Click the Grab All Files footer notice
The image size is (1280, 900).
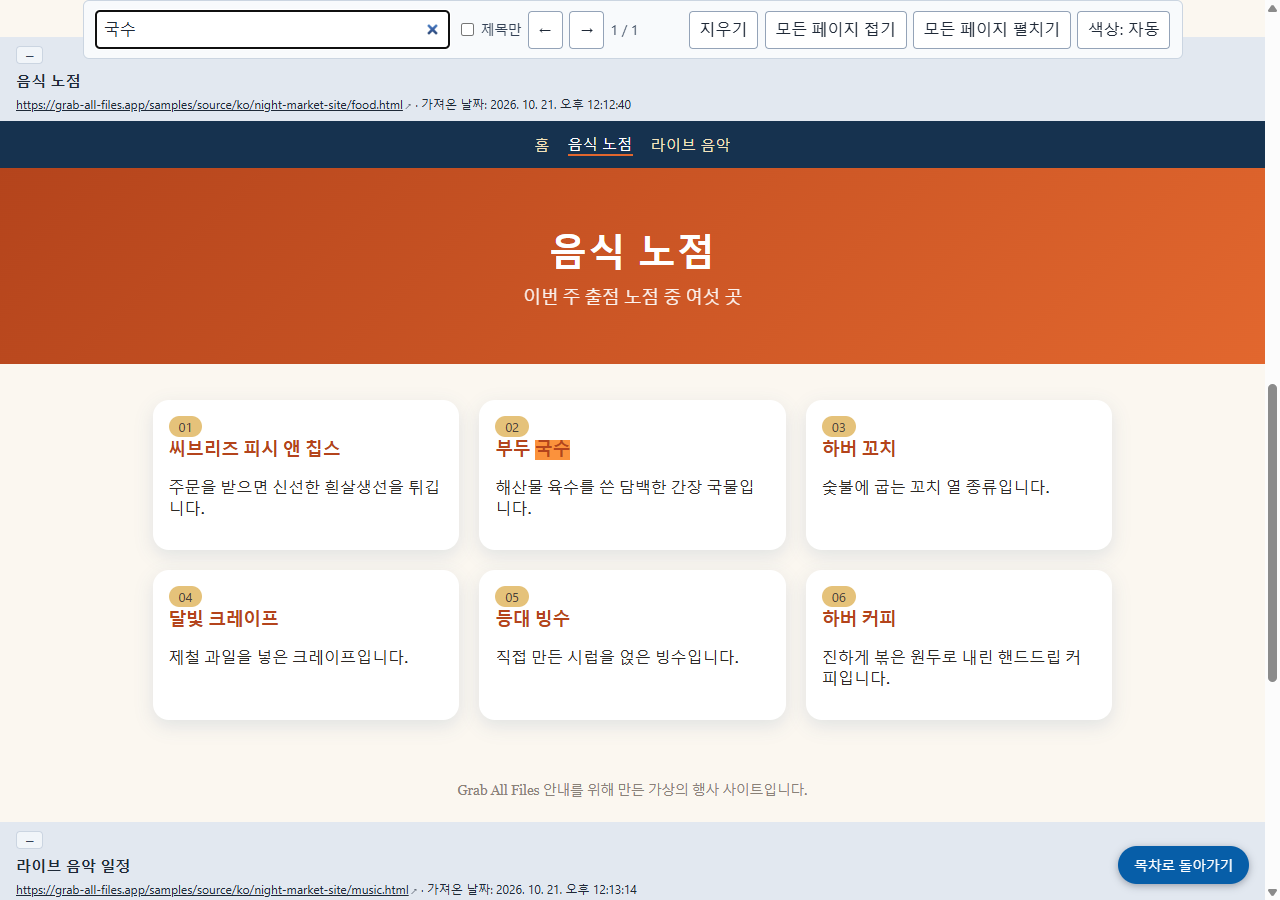[x=632, y=790]
